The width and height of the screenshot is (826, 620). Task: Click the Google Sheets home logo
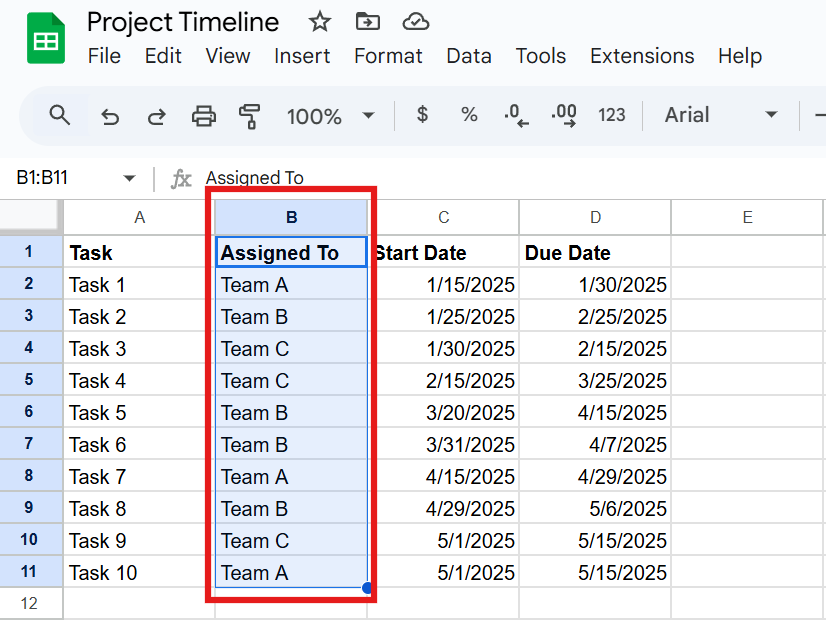pyautogui.click(x=46, y=40)
